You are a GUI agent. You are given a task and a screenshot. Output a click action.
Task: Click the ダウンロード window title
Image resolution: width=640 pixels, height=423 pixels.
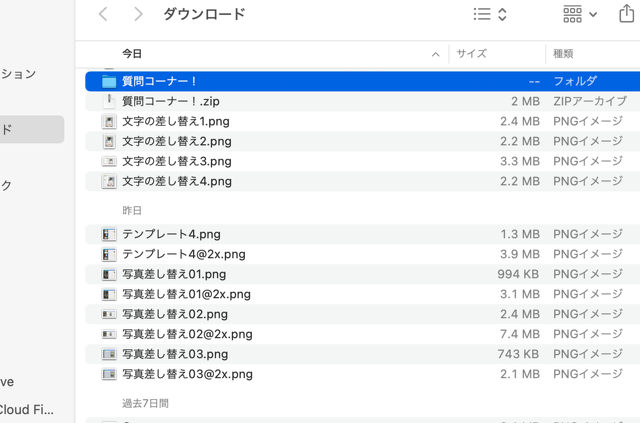pyautogui.click(x=204, y=14)
